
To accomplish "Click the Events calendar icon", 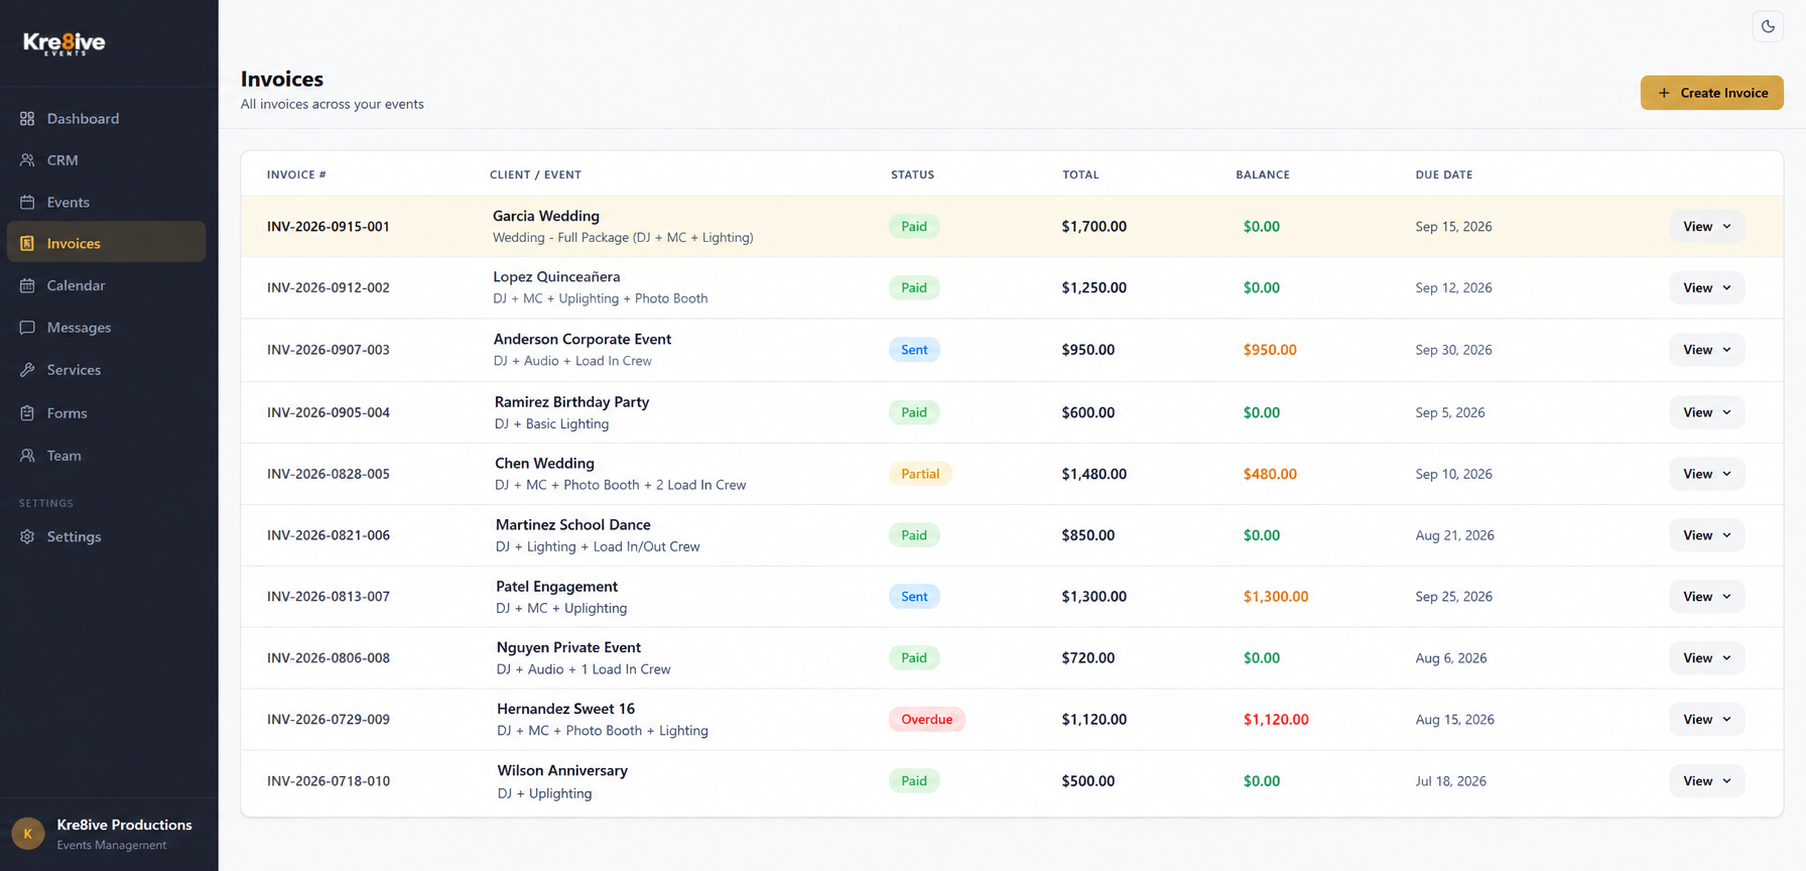I will pos(27,202).
